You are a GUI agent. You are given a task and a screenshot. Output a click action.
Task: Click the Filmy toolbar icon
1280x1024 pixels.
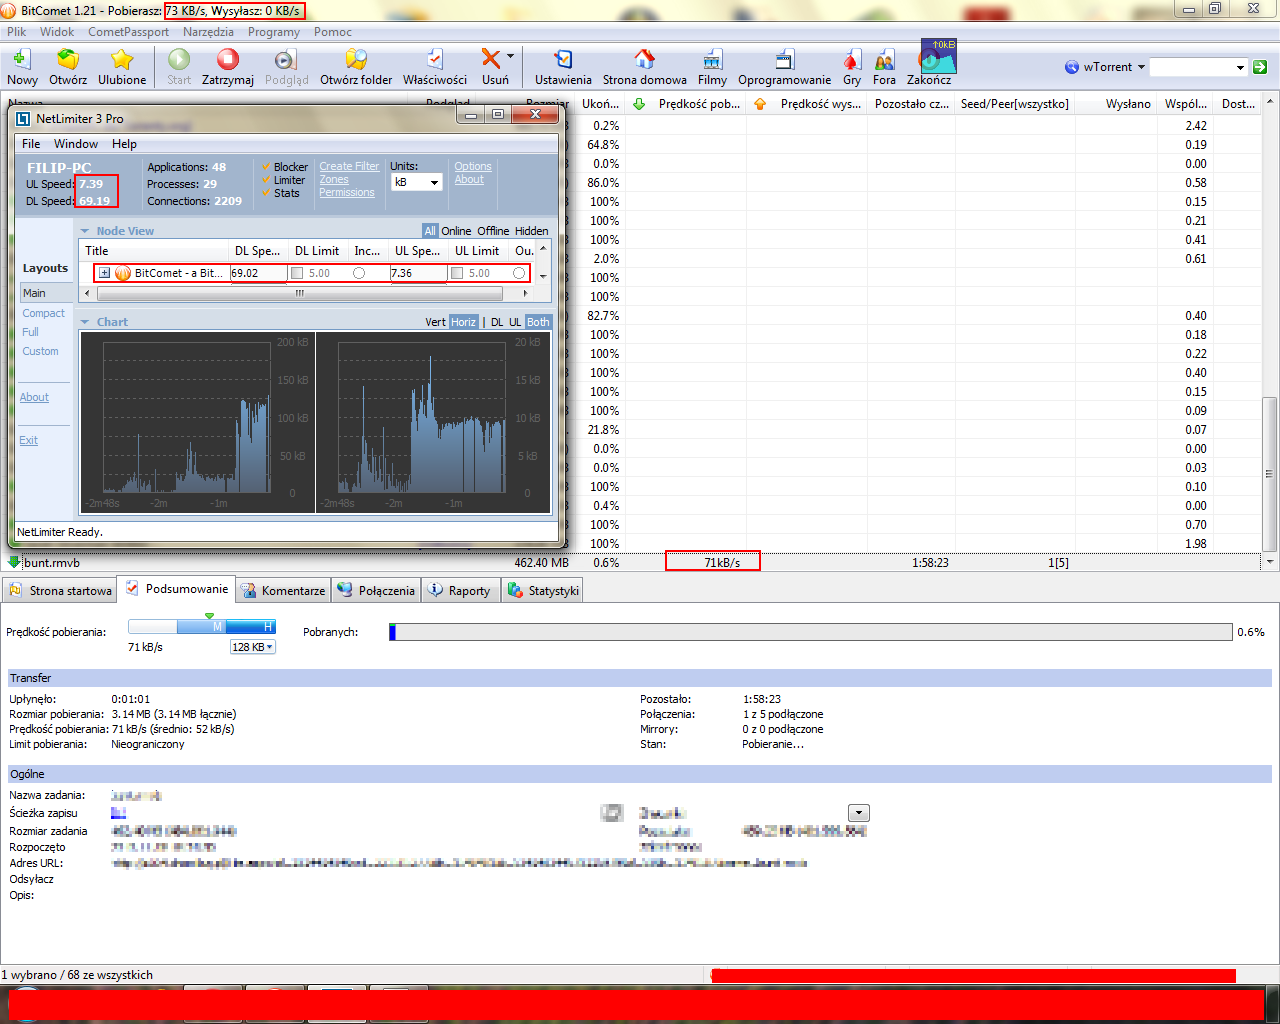[712, 59]
